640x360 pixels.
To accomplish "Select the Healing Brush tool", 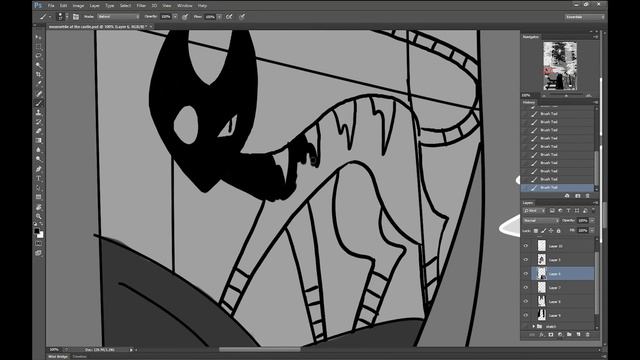I will click(38, 94).
